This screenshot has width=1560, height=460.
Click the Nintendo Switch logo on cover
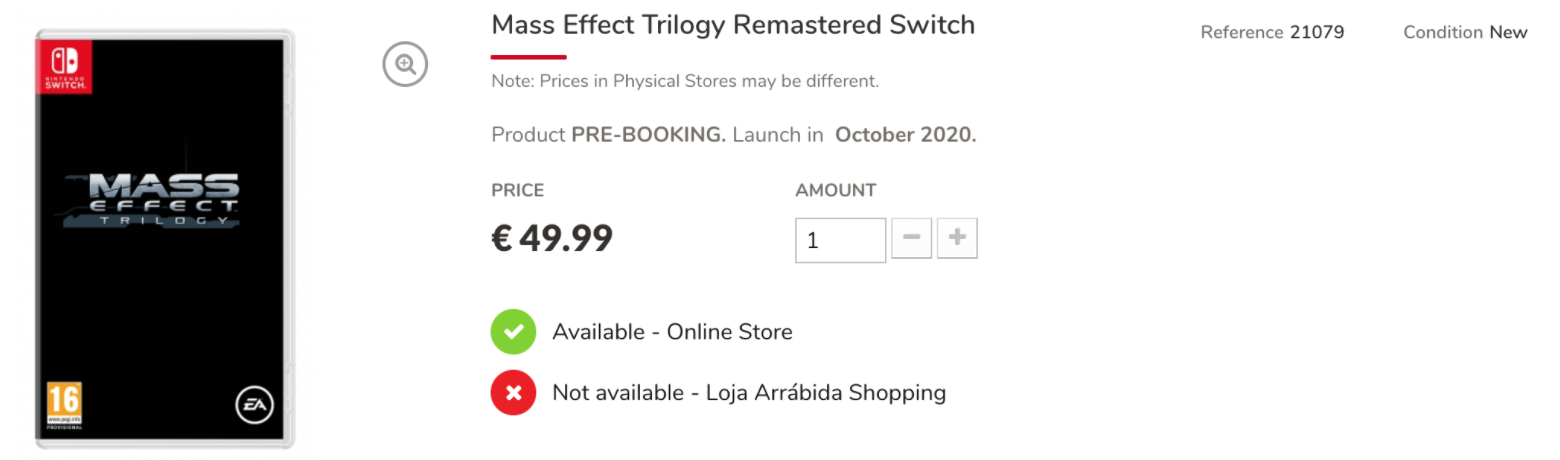click(64, 66)
